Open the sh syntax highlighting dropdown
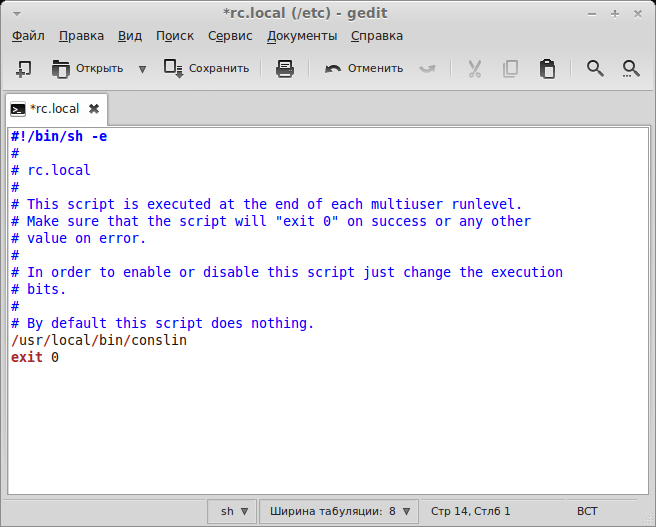 tap(232, 511)
